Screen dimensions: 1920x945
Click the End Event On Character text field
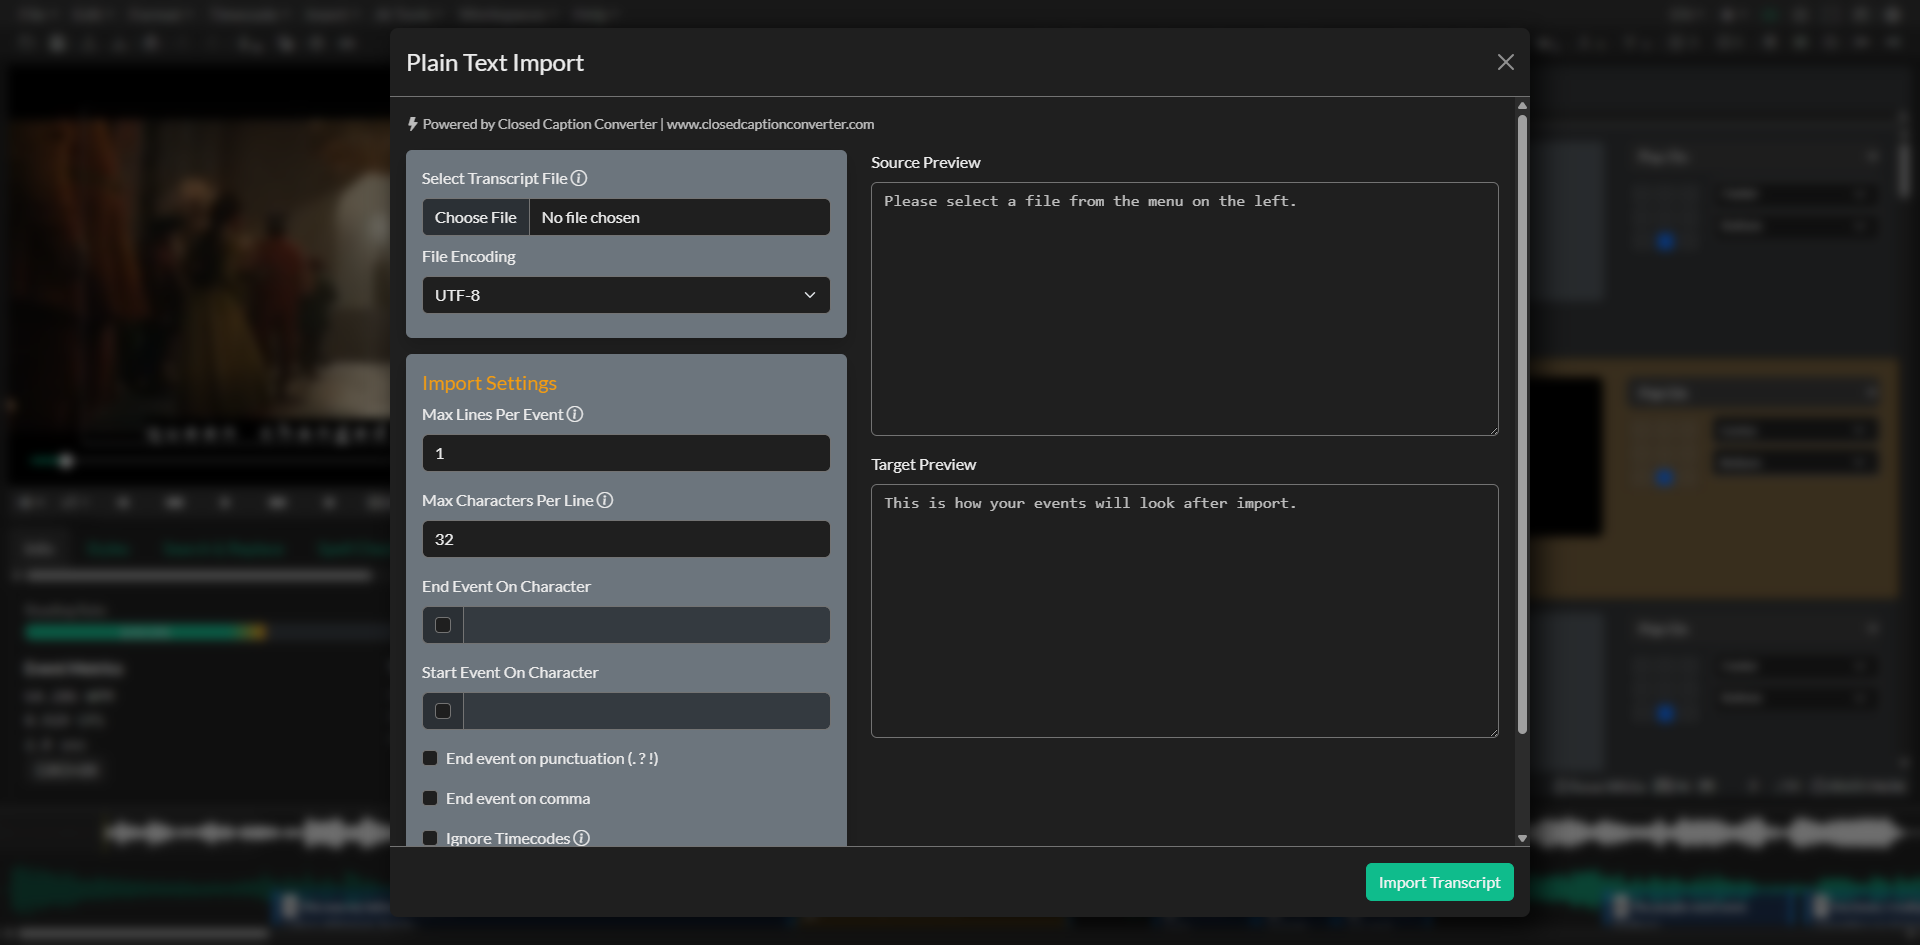[x=647, y=625]
